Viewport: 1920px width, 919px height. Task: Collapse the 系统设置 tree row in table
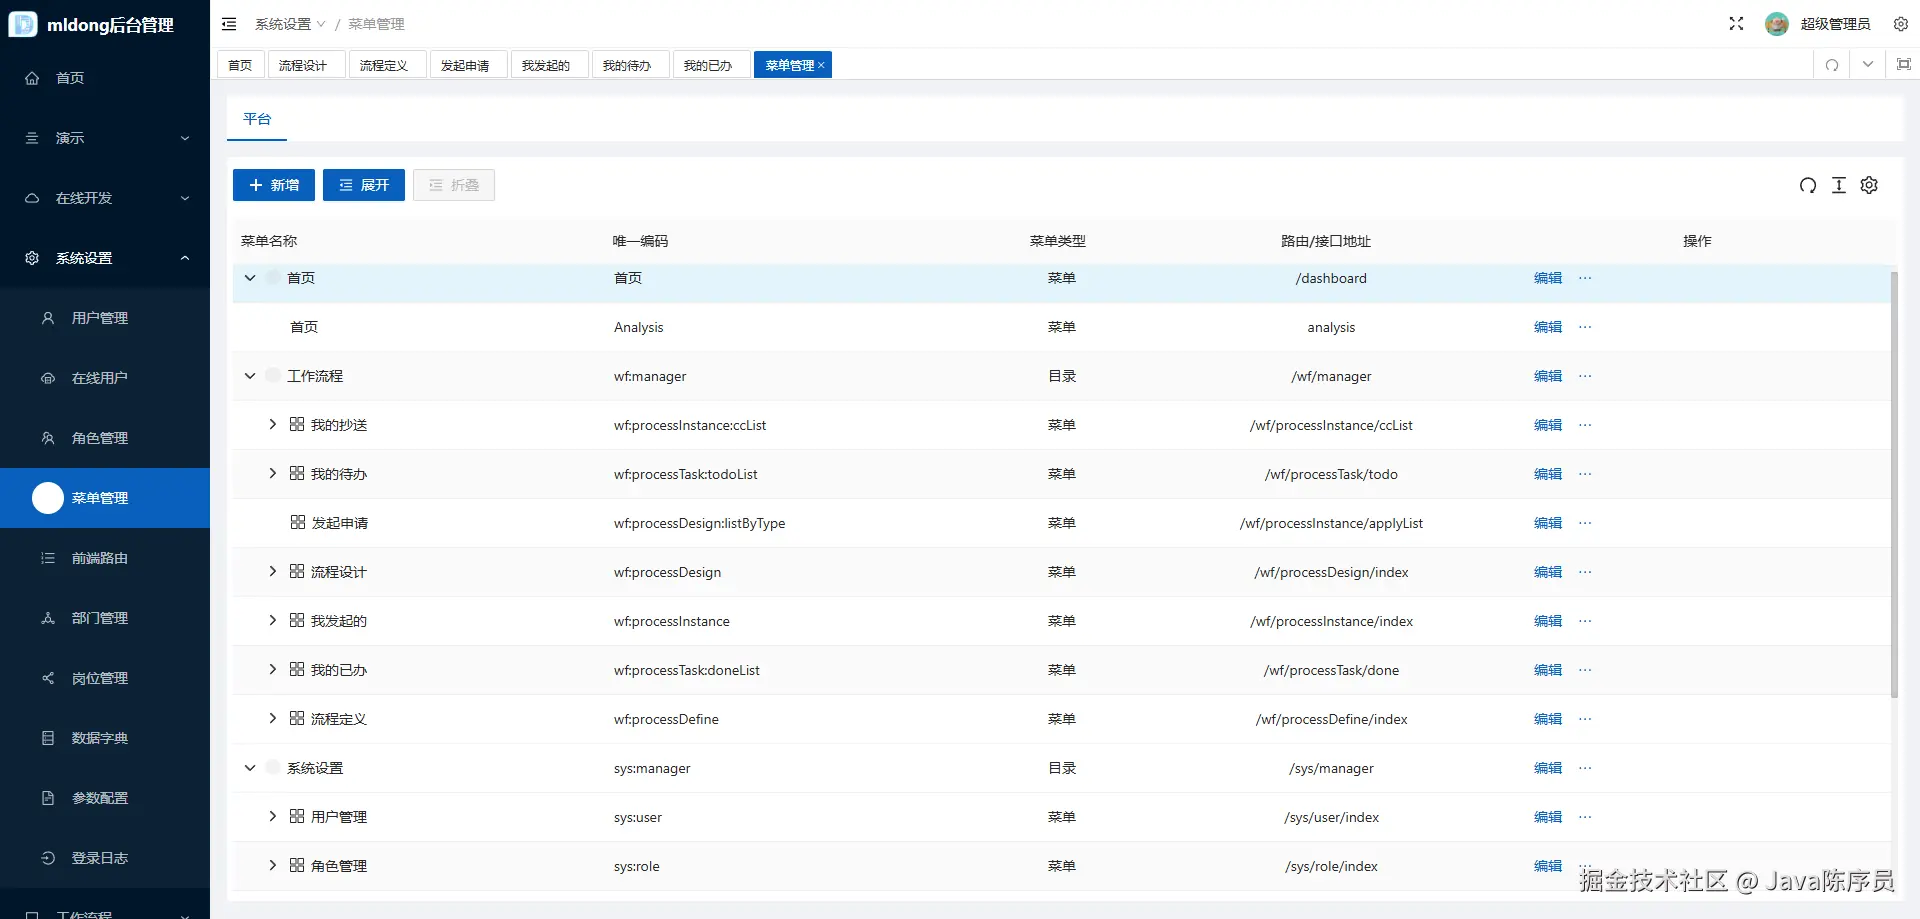pos(250,768)
